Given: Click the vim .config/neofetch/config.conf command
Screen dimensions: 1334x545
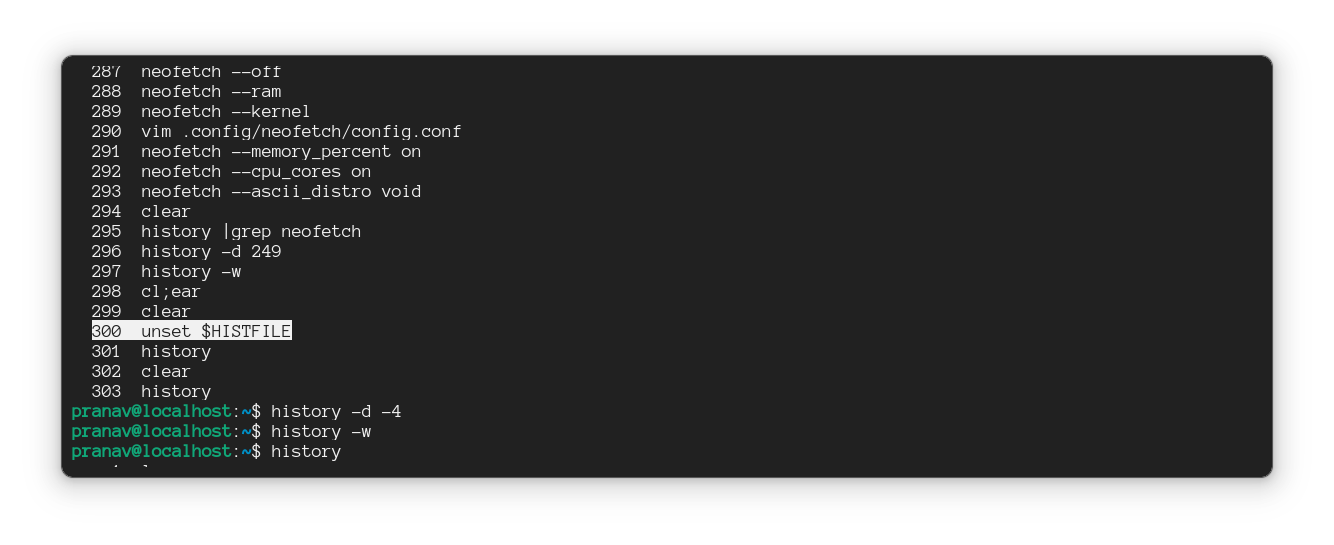Looking at the screenshot, I should point(300,131).
